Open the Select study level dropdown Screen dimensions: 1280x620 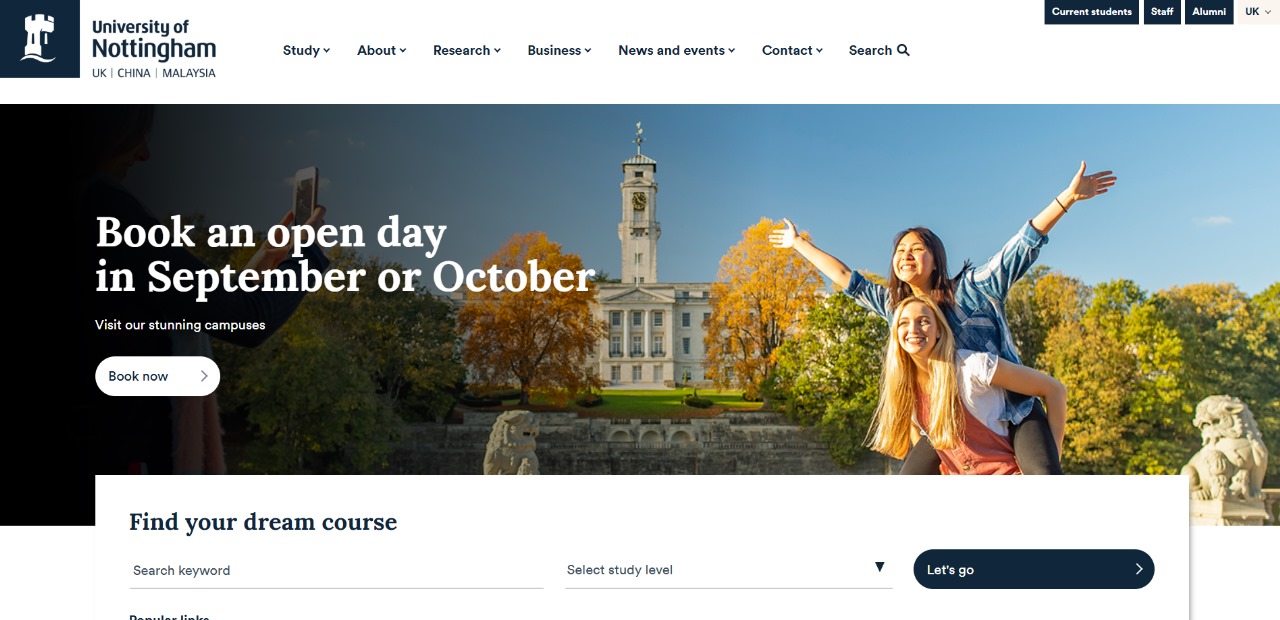[x=728, y=569]
